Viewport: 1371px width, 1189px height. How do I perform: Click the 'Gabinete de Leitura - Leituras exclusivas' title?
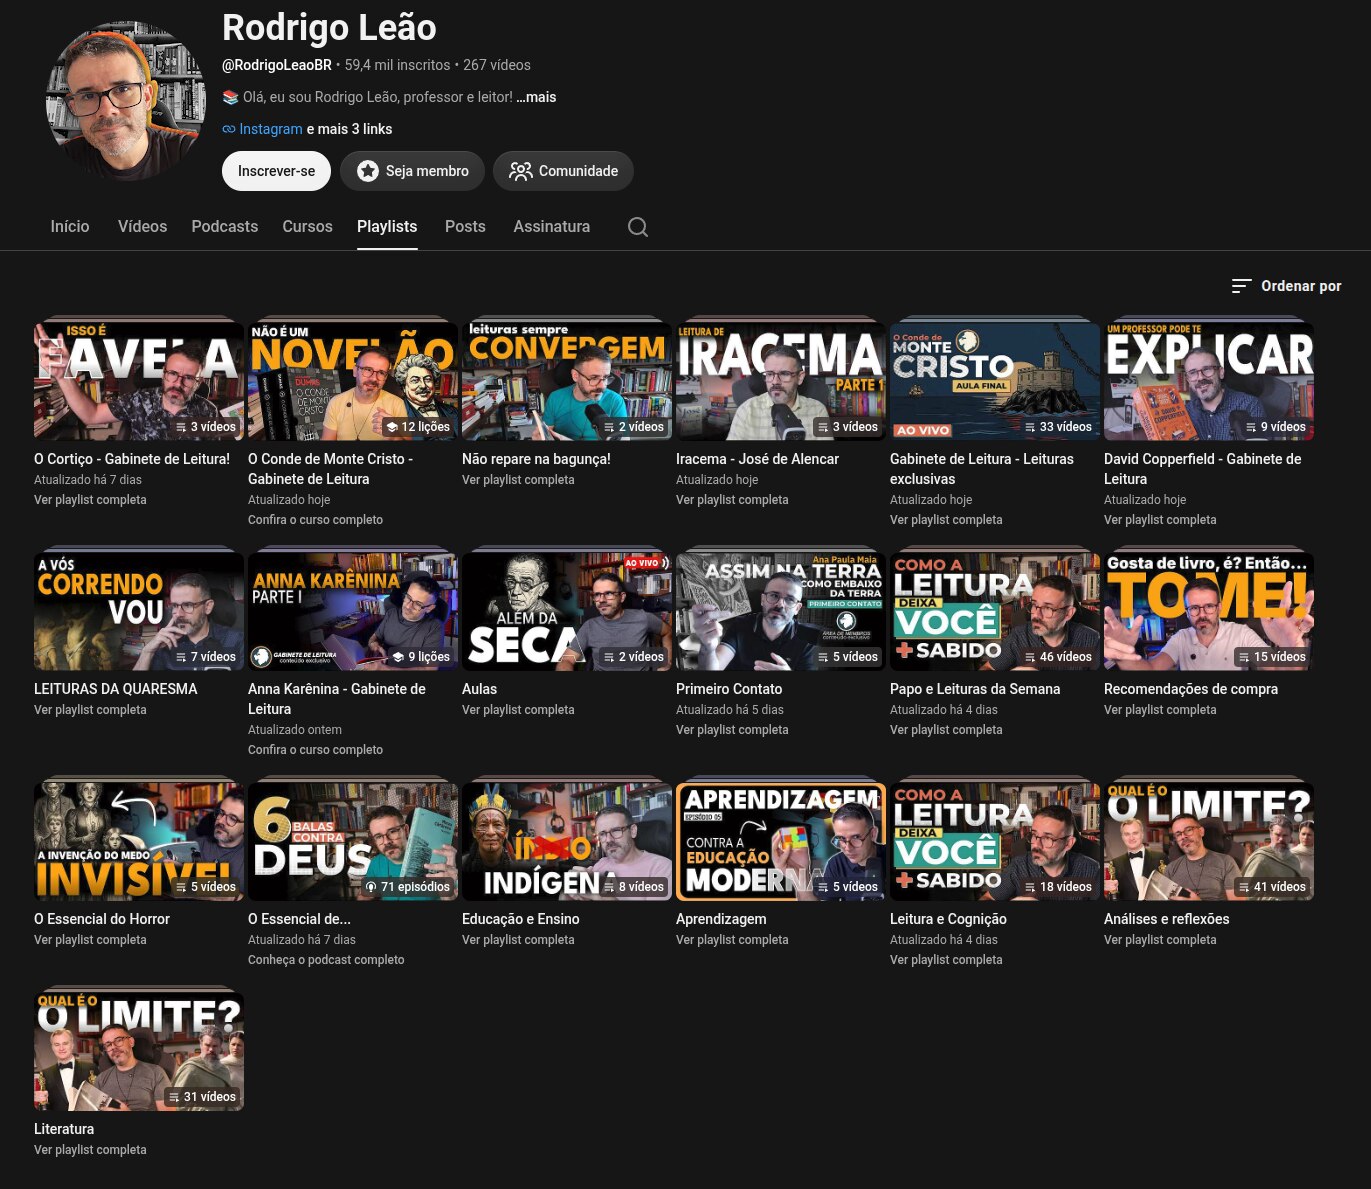tap(982, 469)
